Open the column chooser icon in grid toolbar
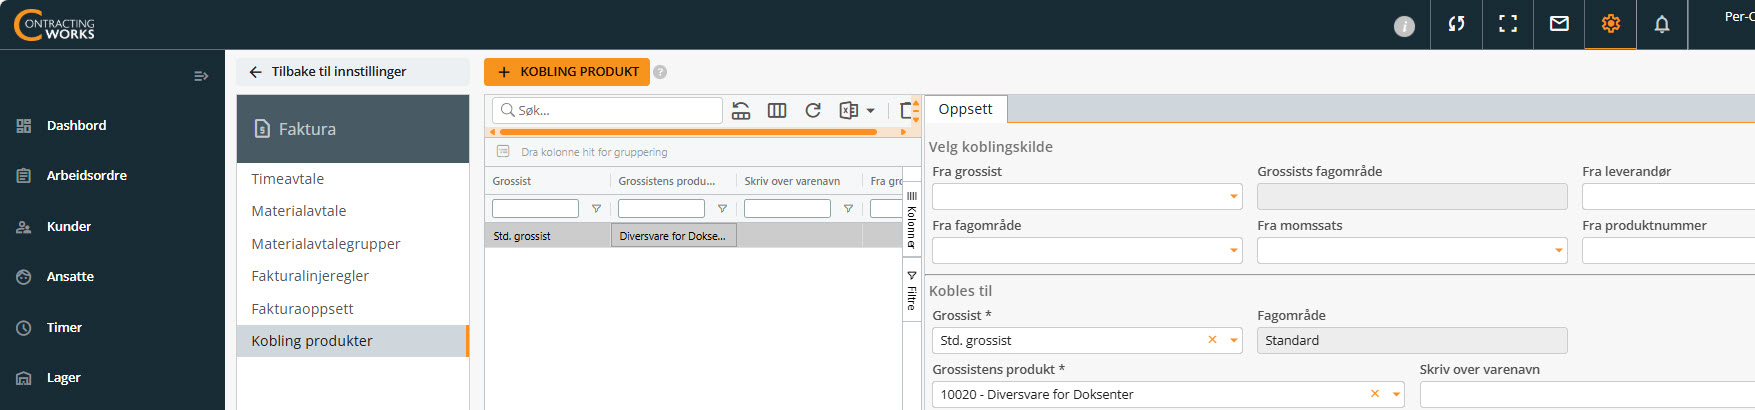Image resolution: width=1755 pixels, height=410 pixels. (777, 111)
